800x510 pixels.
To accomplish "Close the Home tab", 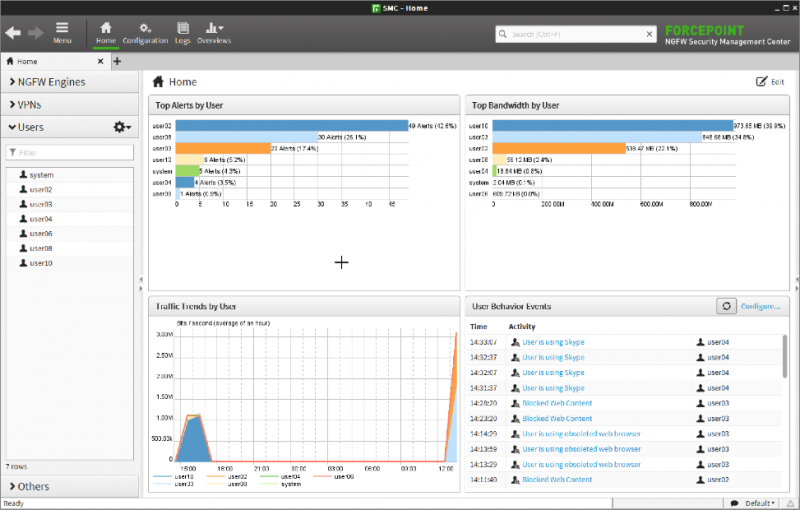I will point(101,61).
